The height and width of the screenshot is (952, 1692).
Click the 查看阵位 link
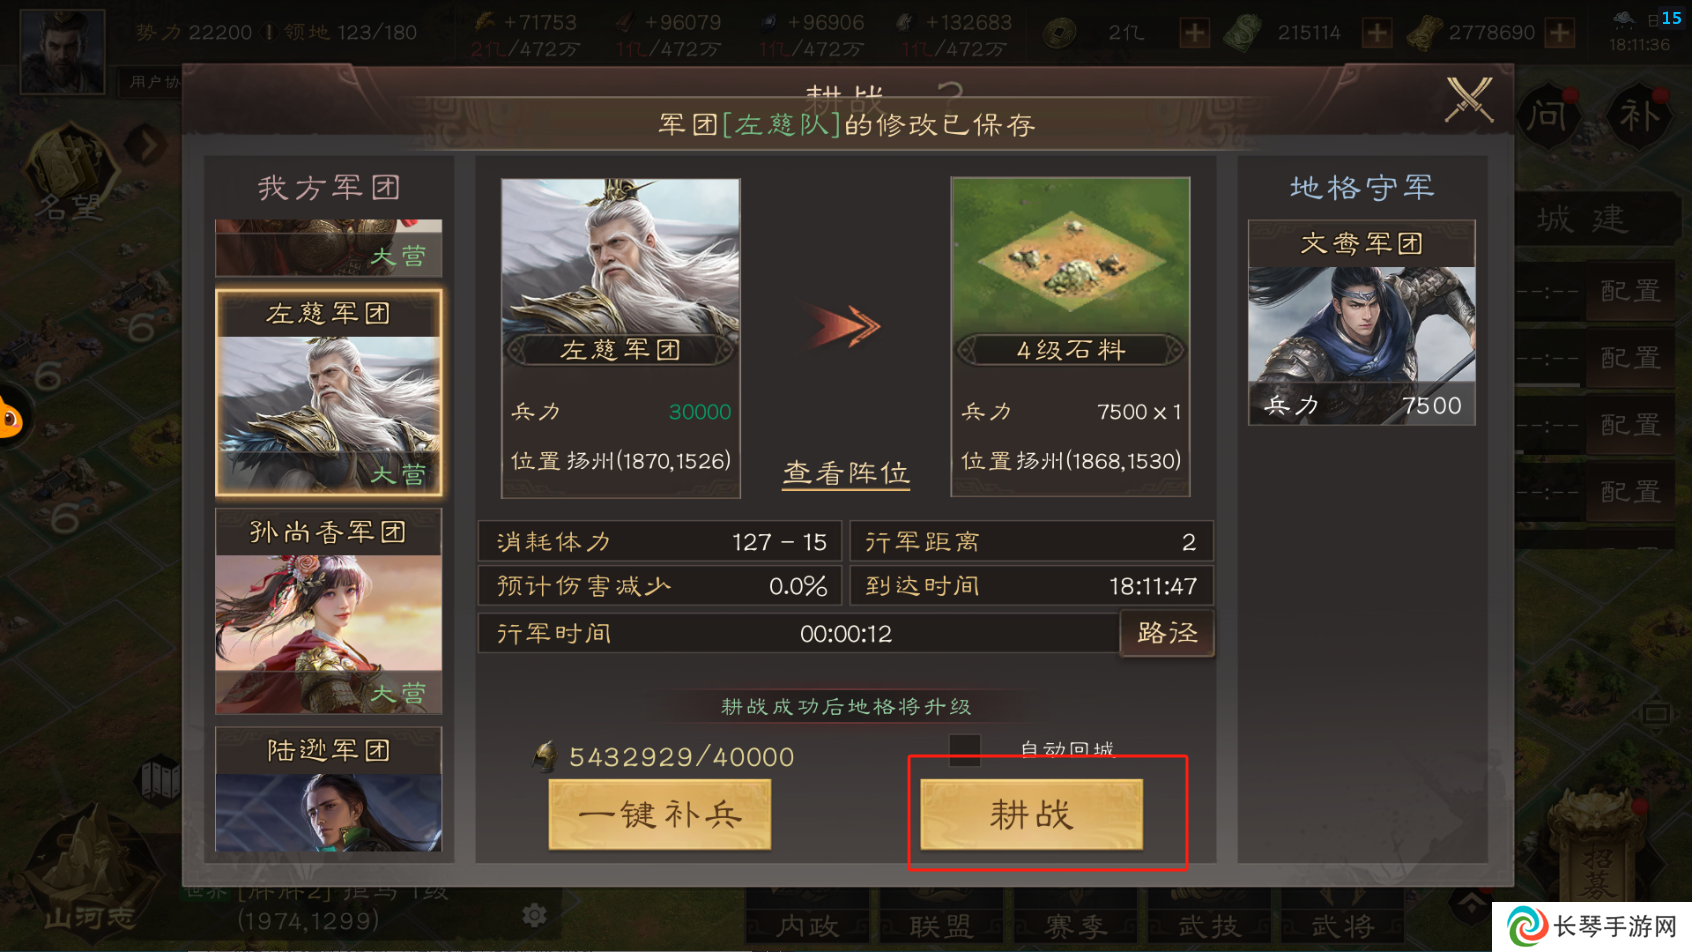(x=846, y=473)
